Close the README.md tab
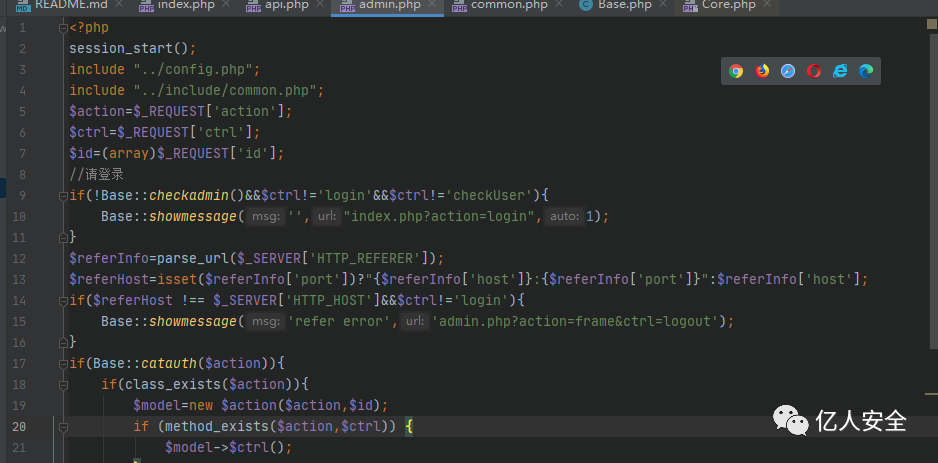938x463 pixels. click(x=118, y=5)
